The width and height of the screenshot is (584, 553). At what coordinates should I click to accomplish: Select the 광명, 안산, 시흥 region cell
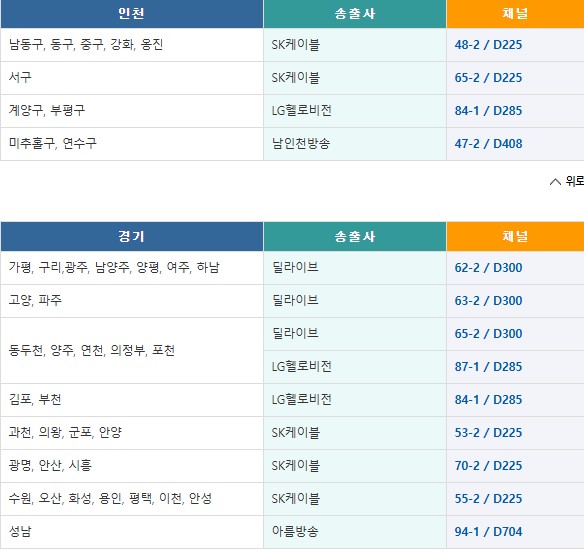(x=132, y=466)
